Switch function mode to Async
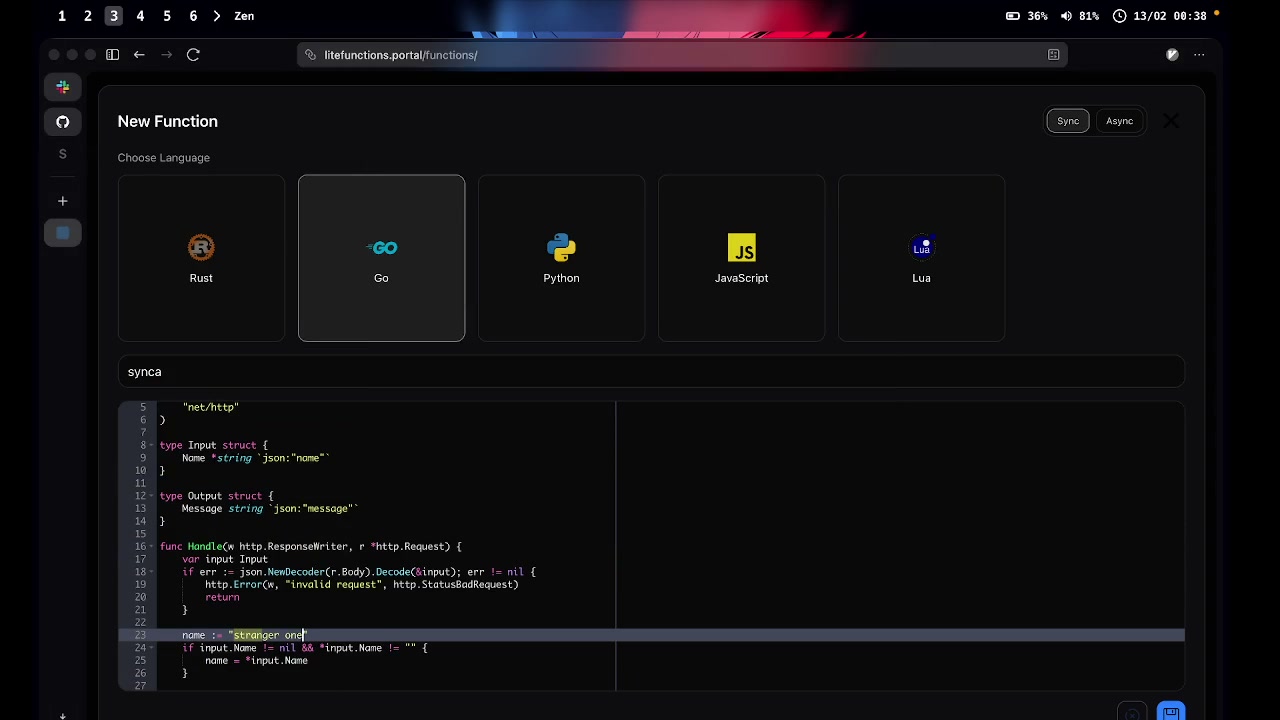The width and height of the screenshot is (1280, 720). 1119,121
